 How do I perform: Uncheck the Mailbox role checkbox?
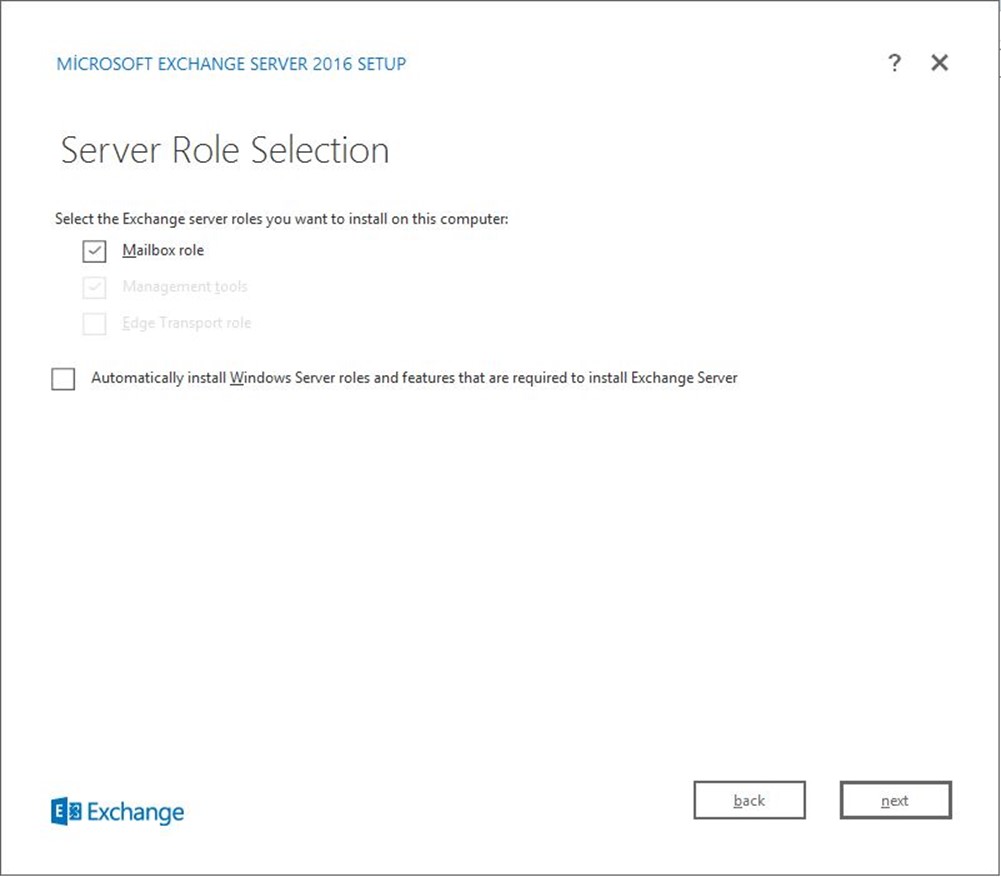click(x=94, y=251)
